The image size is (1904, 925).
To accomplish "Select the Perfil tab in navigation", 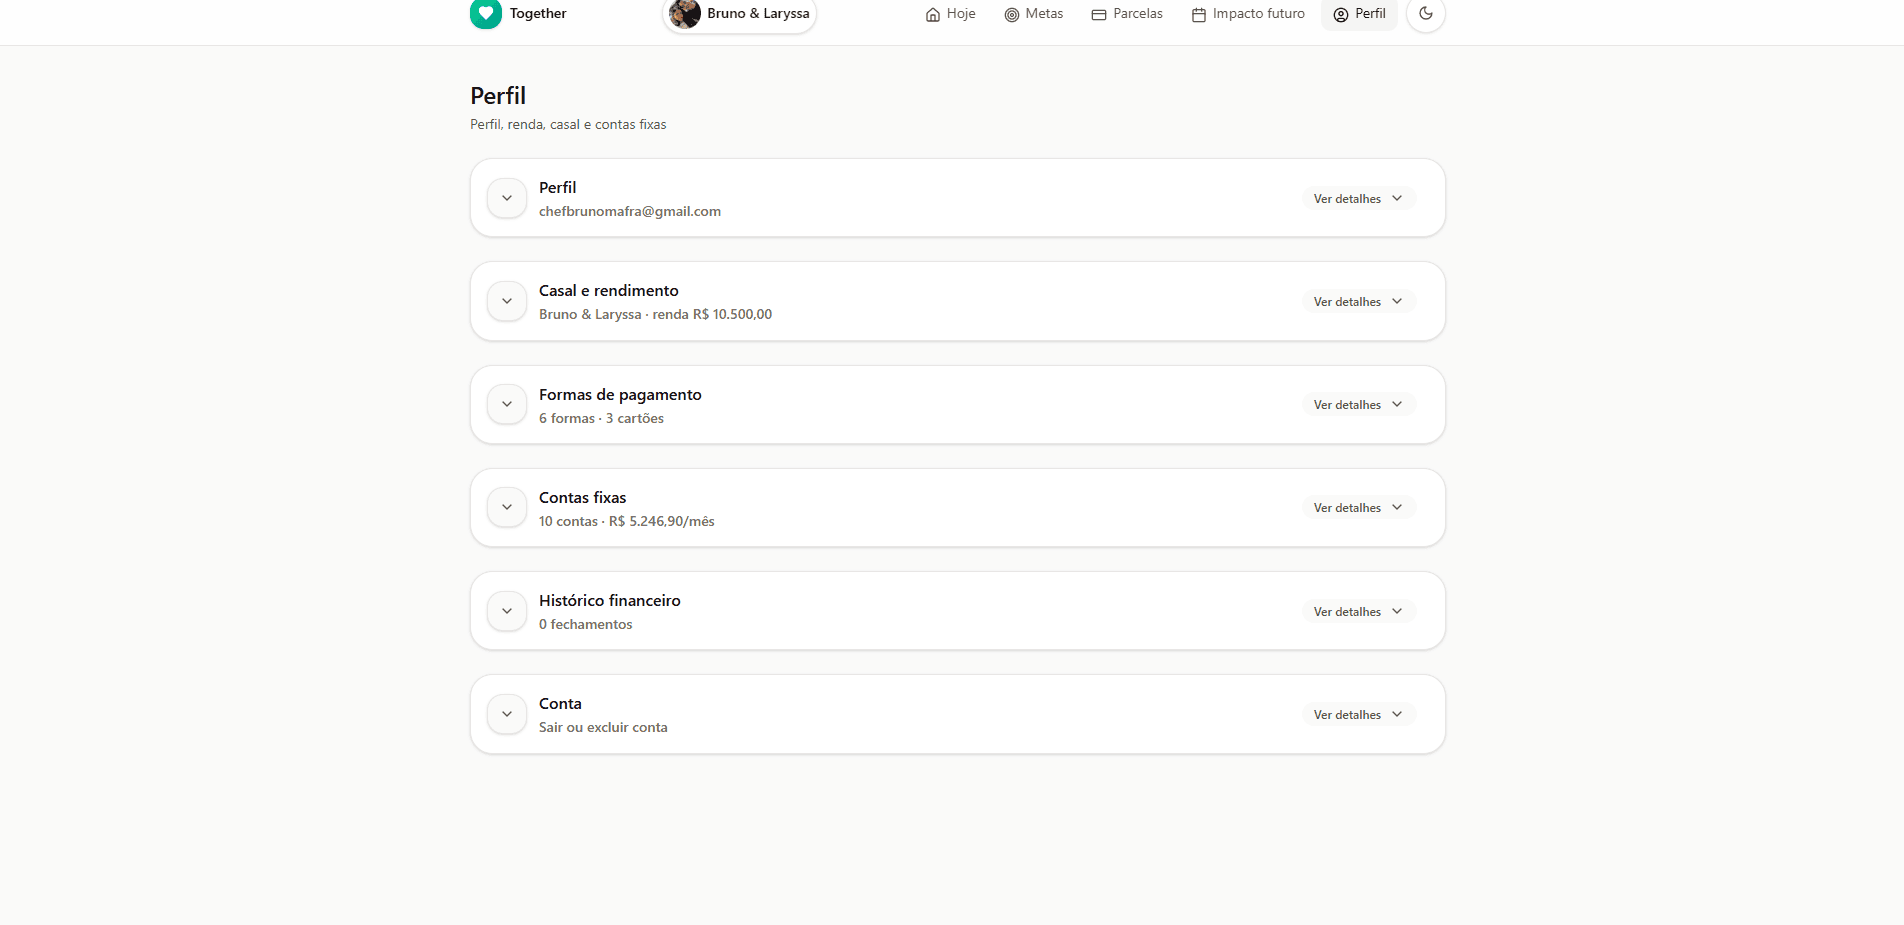I will 1360,14.
